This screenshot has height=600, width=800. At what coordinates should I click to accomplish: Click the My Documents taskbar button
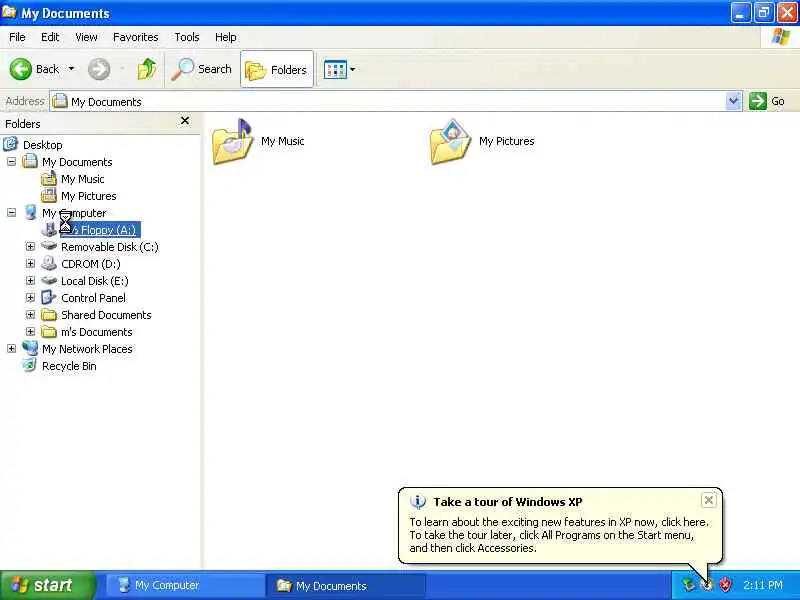click(345, 585)
